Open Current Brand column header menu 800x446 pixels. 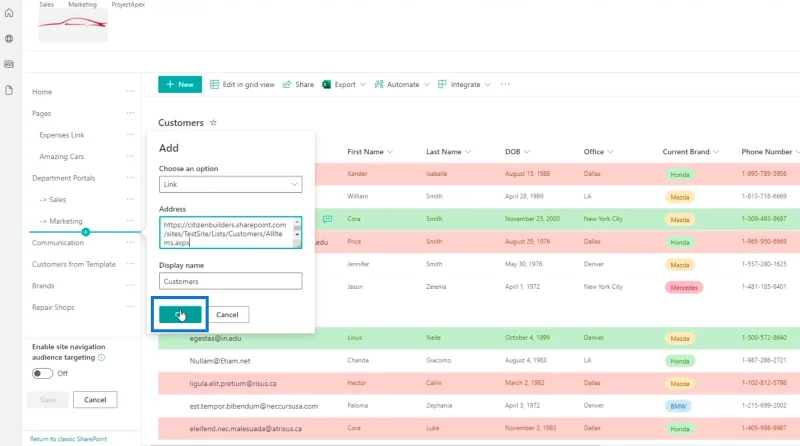690,152
